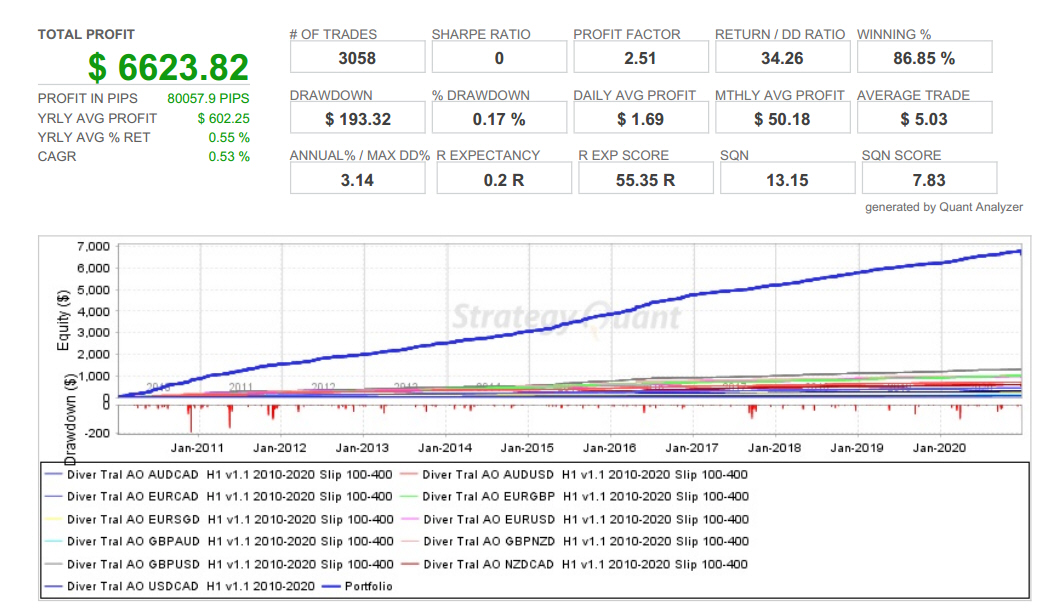
Task: Select the yearly avg profit $ 602.25
Action: [x=223, y=119]
